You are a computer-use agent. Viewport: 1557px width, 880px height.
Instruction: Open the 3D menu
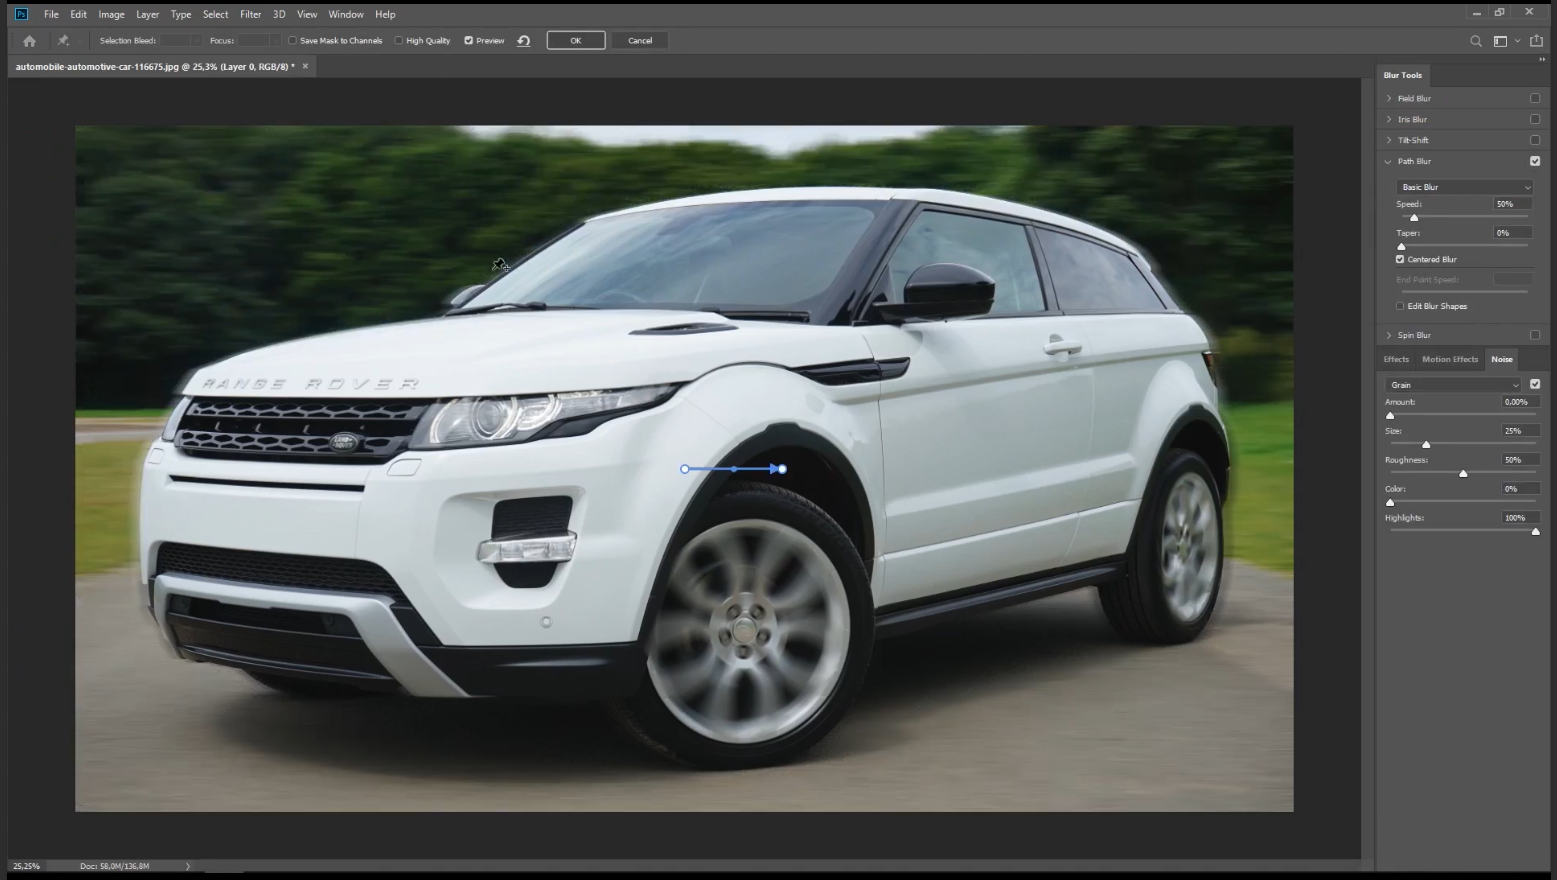click(x=279, y=14)
